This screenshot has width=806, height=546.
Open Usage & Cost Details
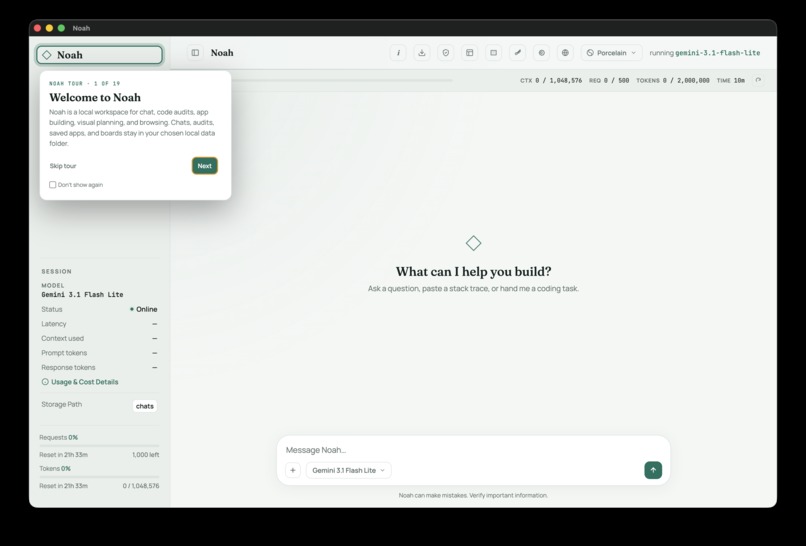(x=80, y=382)
